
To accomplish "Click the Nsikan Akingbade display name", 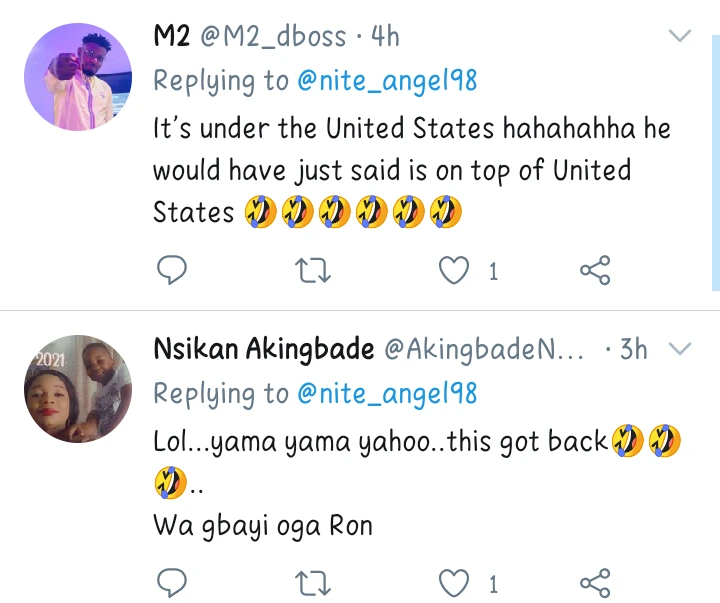I will click(264, 350).
